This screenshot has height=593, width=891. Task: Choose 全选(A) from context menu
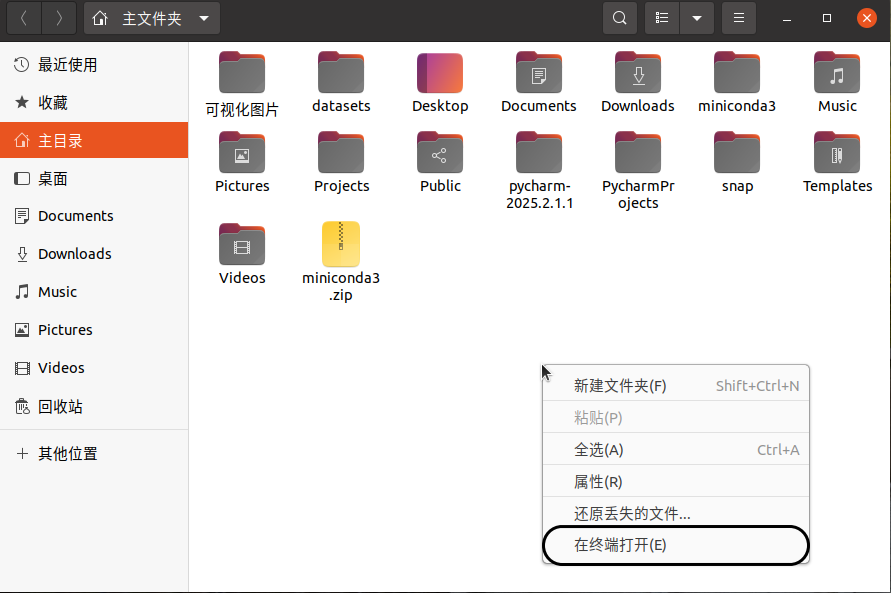point(676,449)
